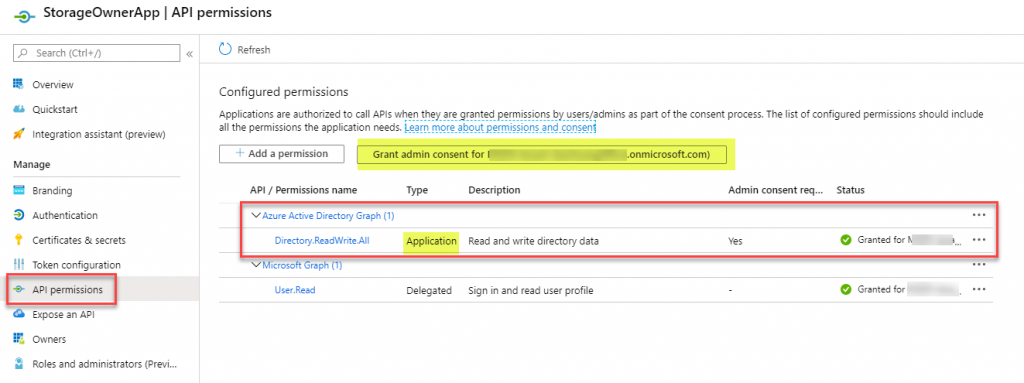Open Branding menu item
The height and width of the screenshot is (383, 1024).
pos(52,191)
